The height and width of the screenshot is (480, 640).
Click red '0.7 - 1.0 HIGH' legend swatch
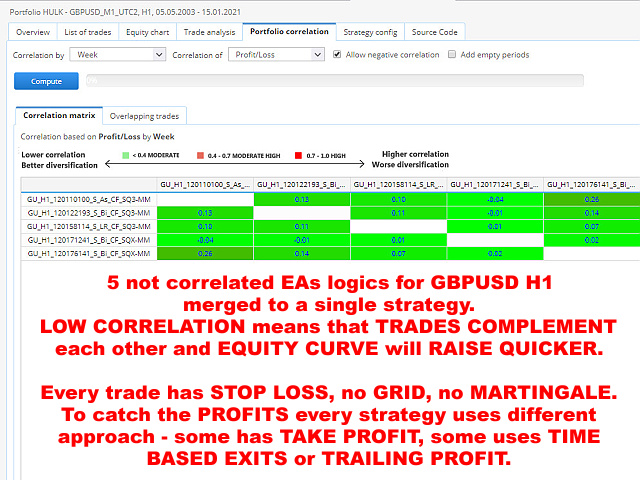point(298,155)
